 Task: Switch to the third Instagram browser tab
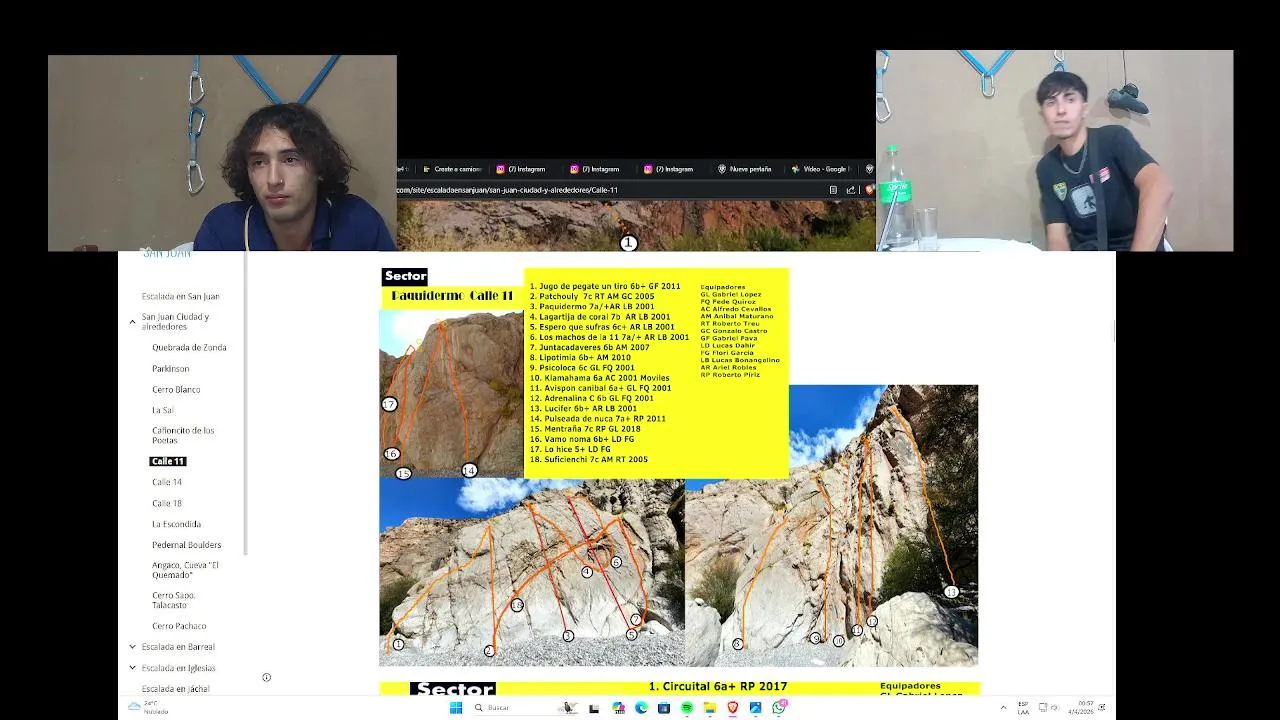coord(671,169)
